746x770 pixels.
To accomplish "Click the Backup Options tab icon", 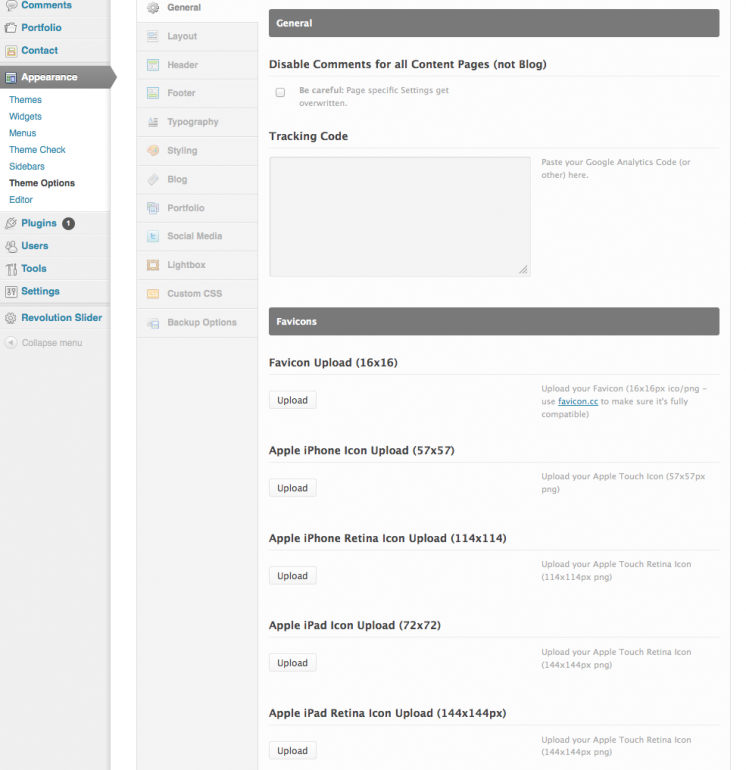I will pyautogui.click(x=153, y=323).
